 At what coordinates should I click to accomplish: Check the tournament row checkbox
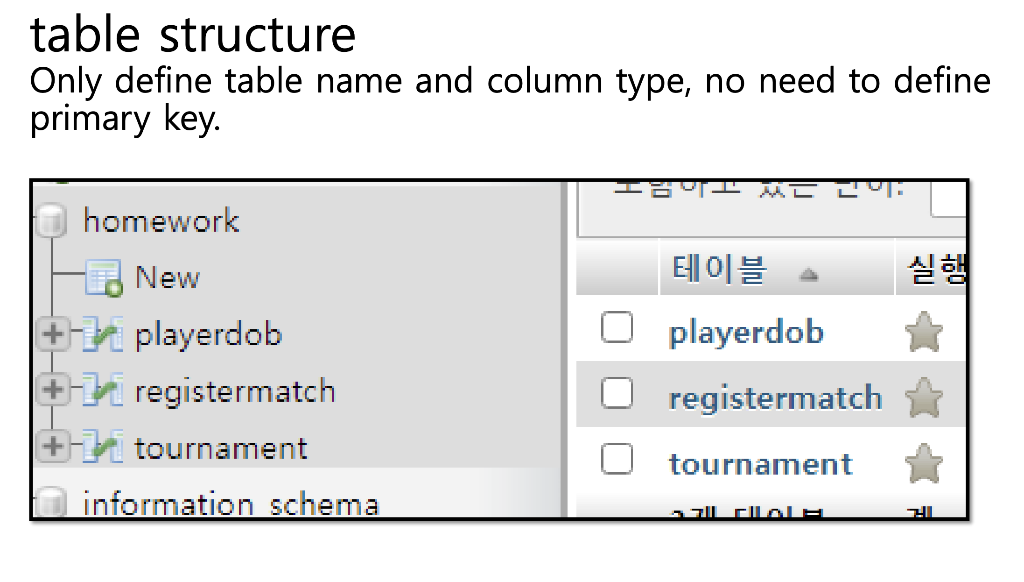(x=617, y=459)
